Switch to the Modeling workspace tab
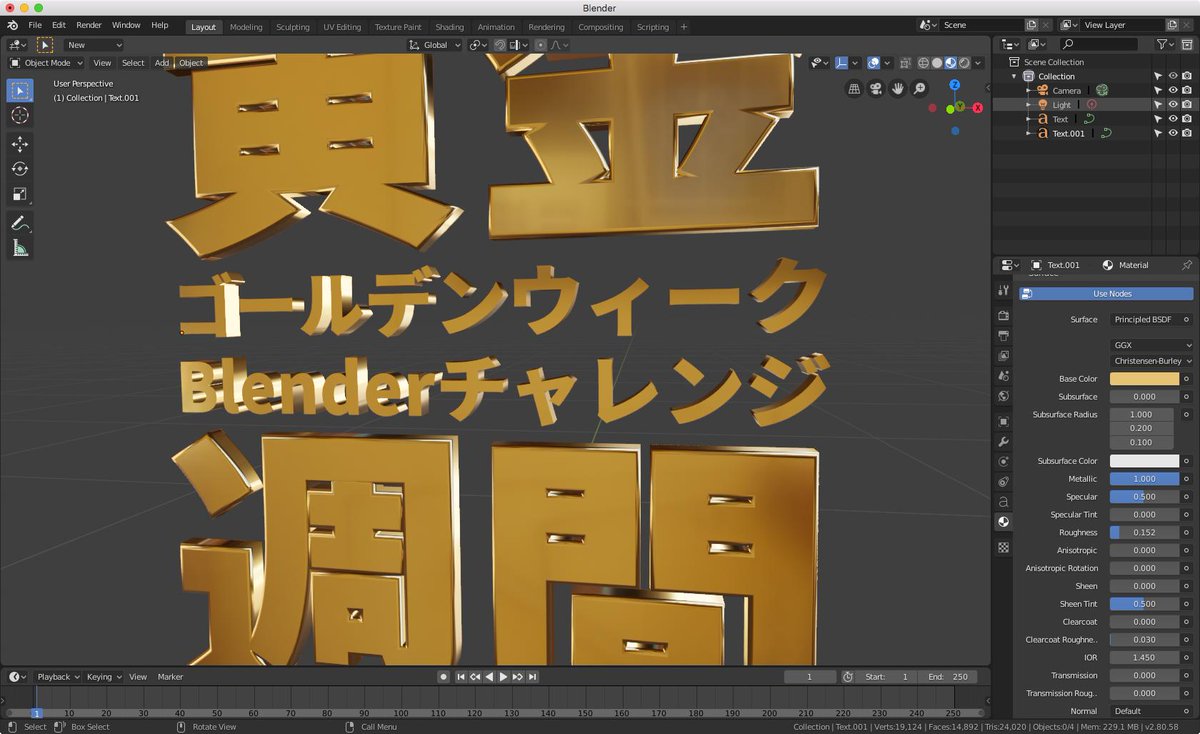 [246, 27]
